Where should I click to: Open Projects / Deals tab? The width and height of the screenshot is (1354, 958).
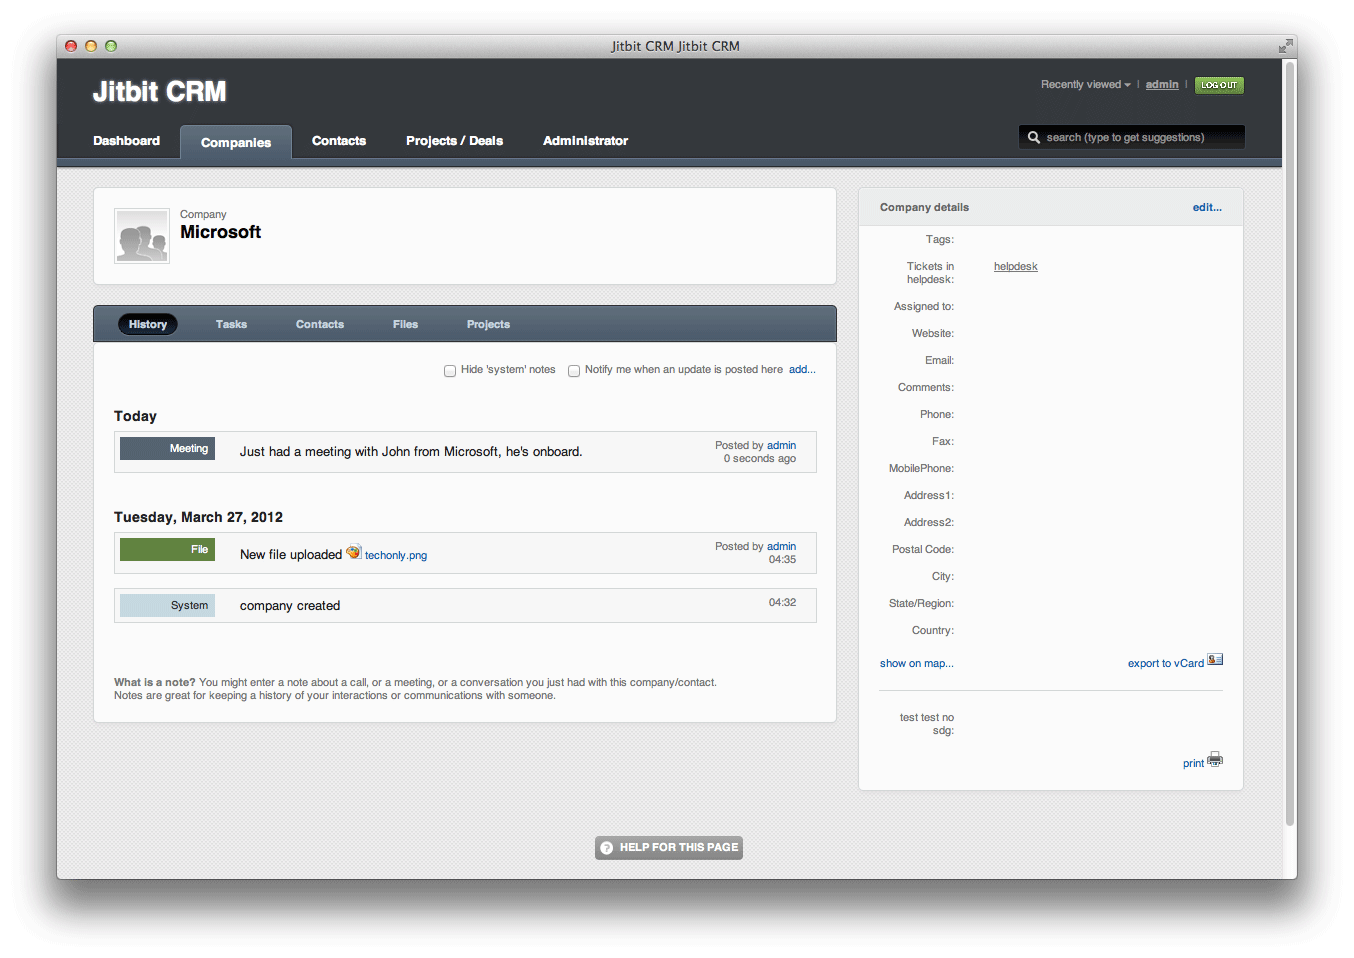454,141
